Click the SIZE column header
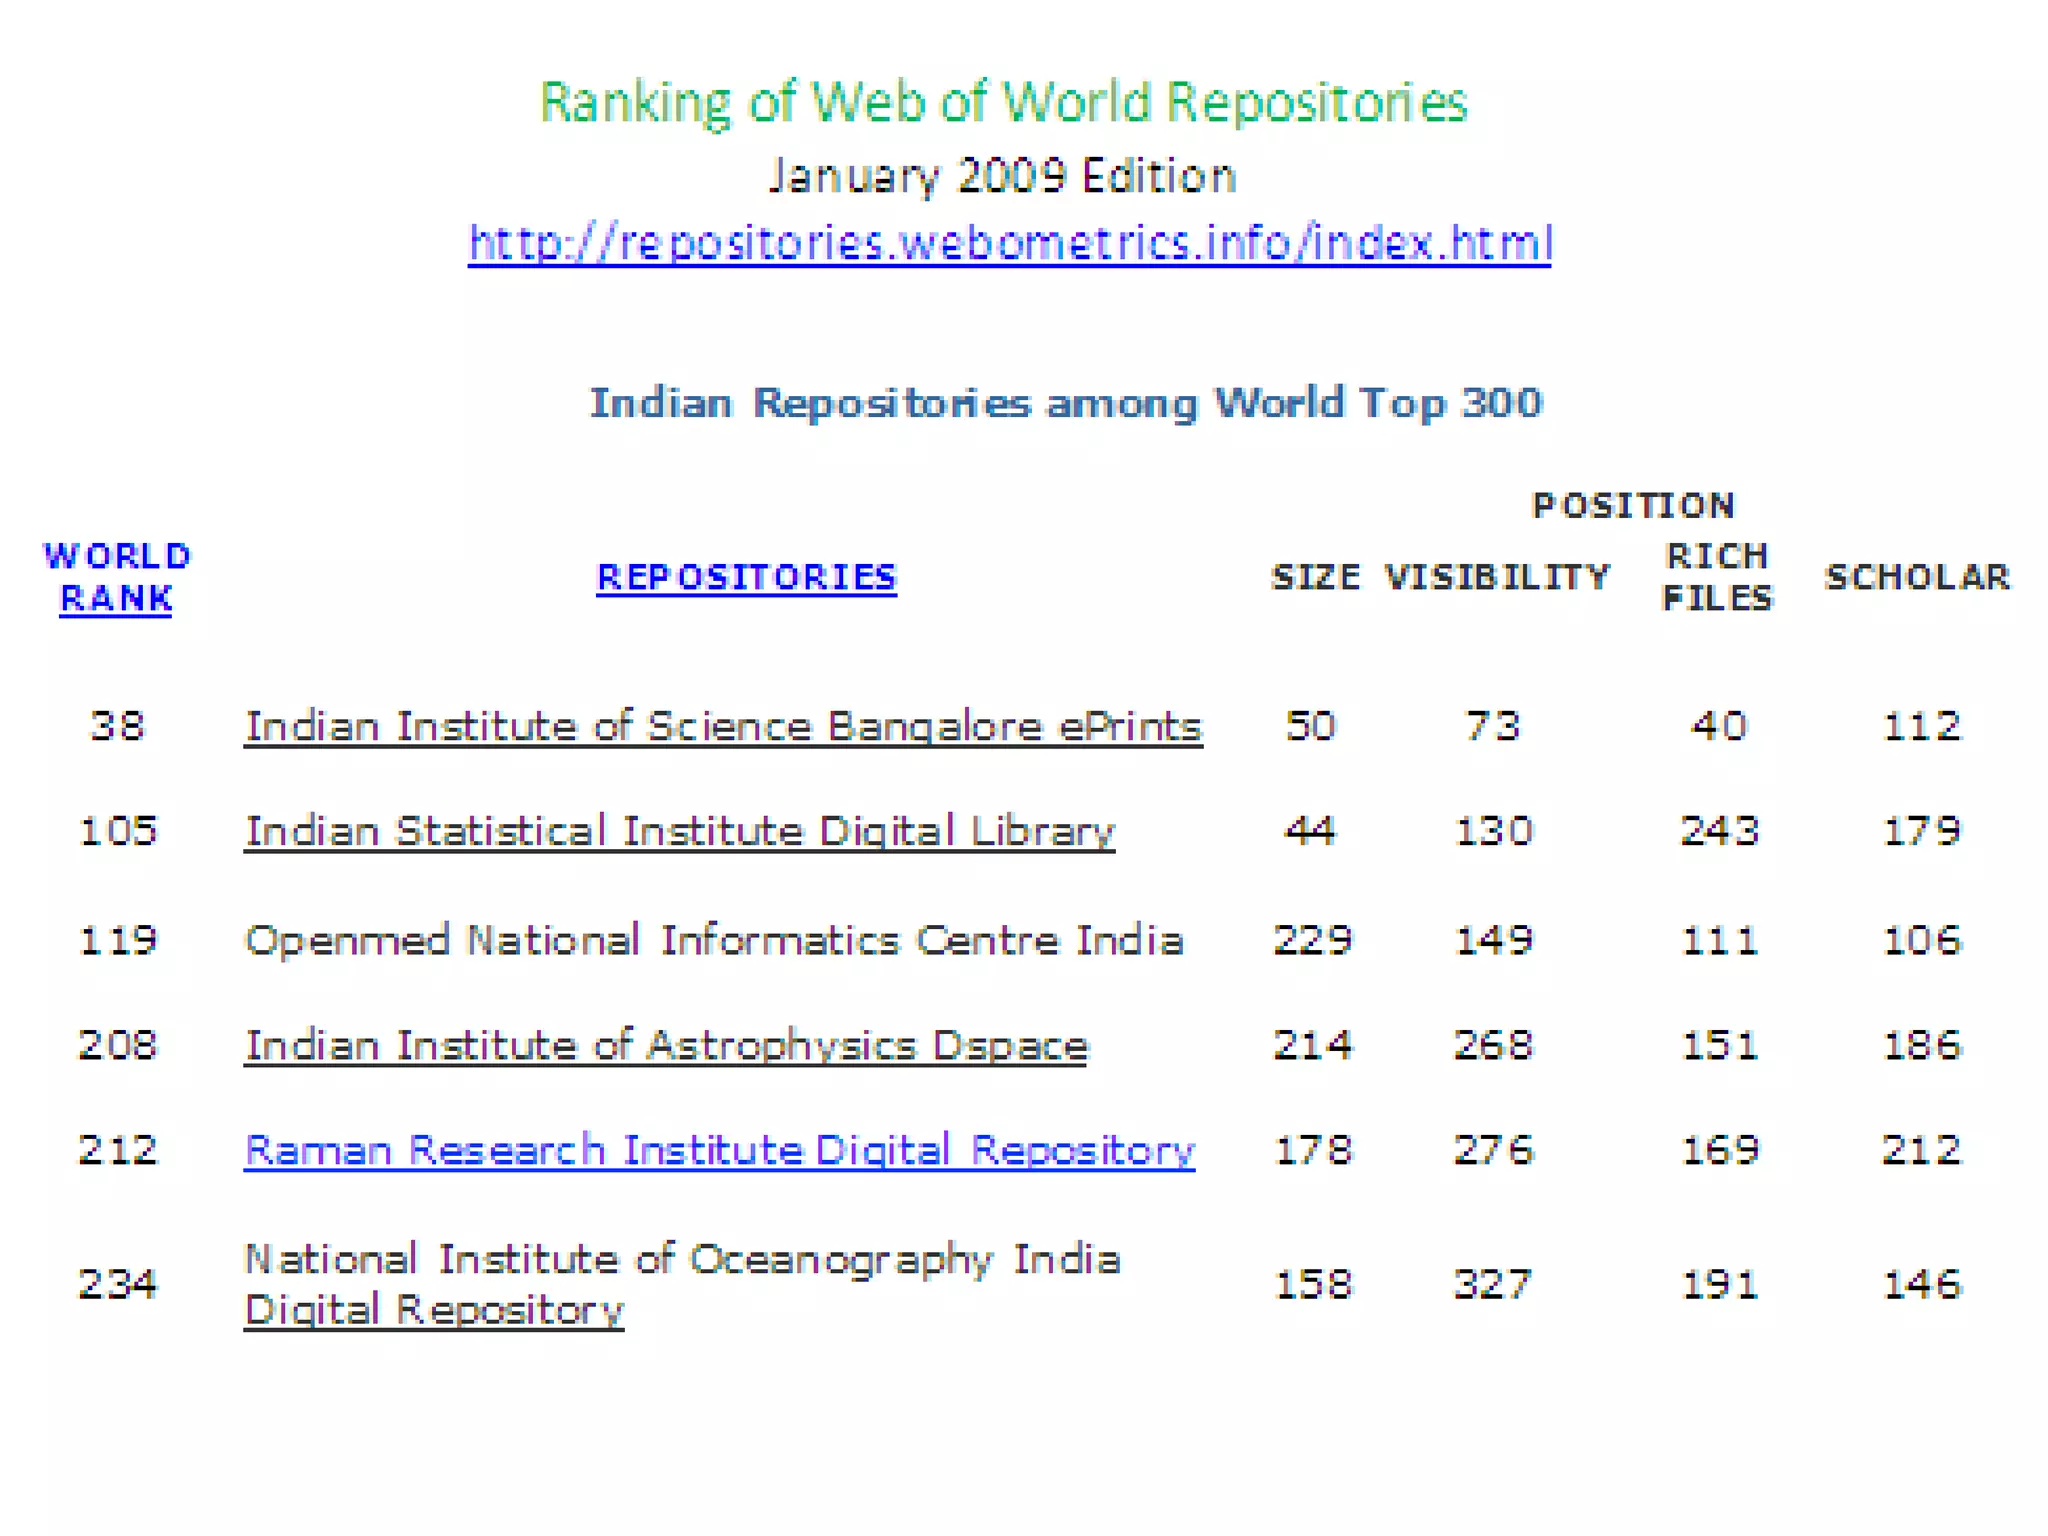The height and width of the screenshot is (1536, 2048). point(1314,577)
